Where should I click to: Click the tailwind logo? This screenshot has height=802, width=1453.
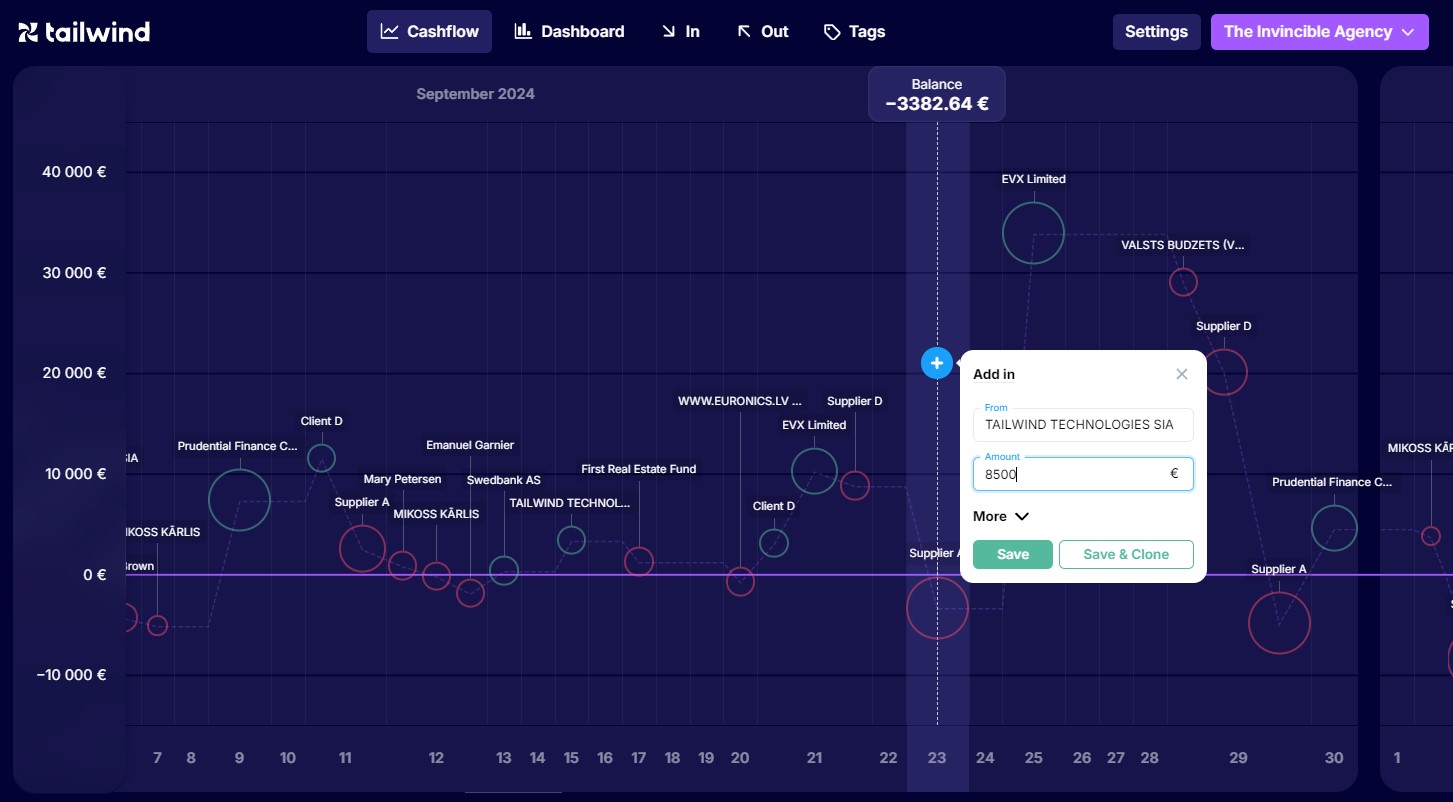click(84, 32)
